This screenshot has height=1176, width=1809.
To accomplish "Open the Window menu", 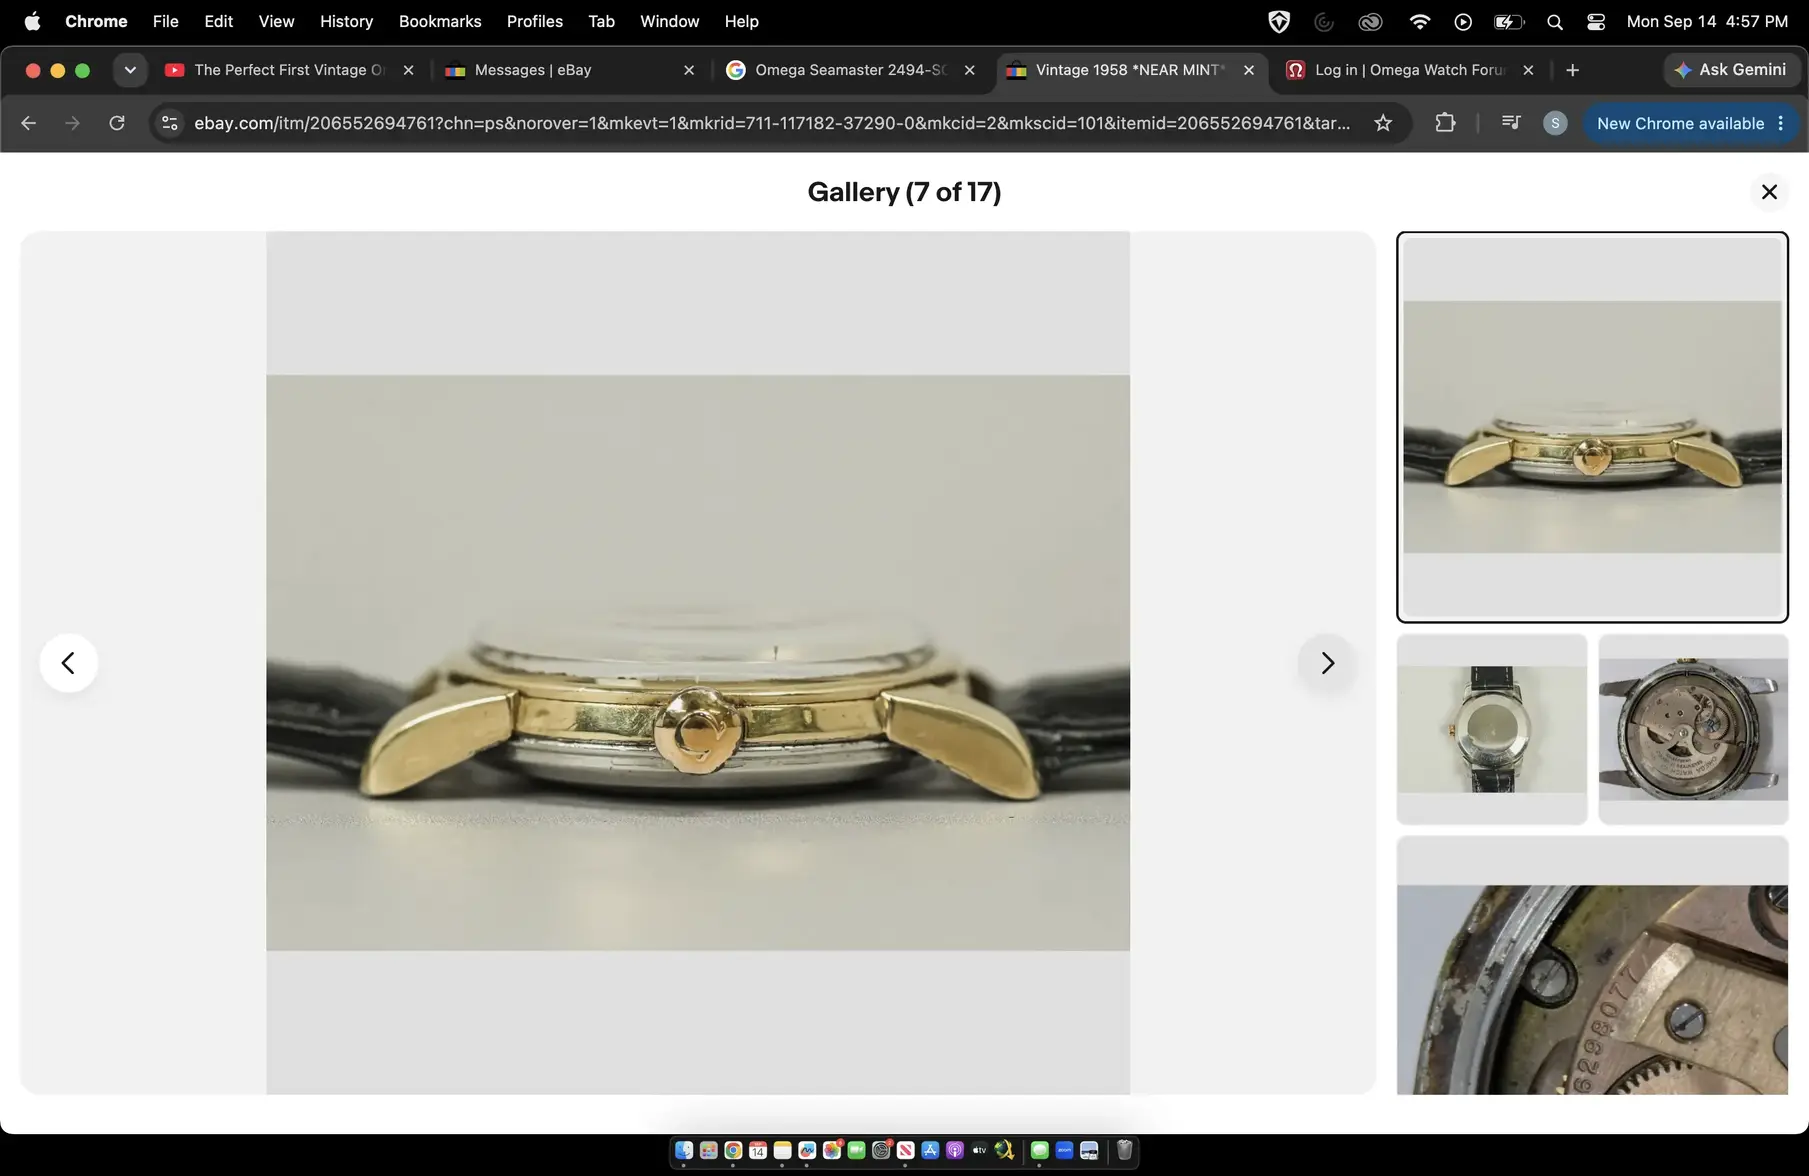I will click(x=669, y=21).
